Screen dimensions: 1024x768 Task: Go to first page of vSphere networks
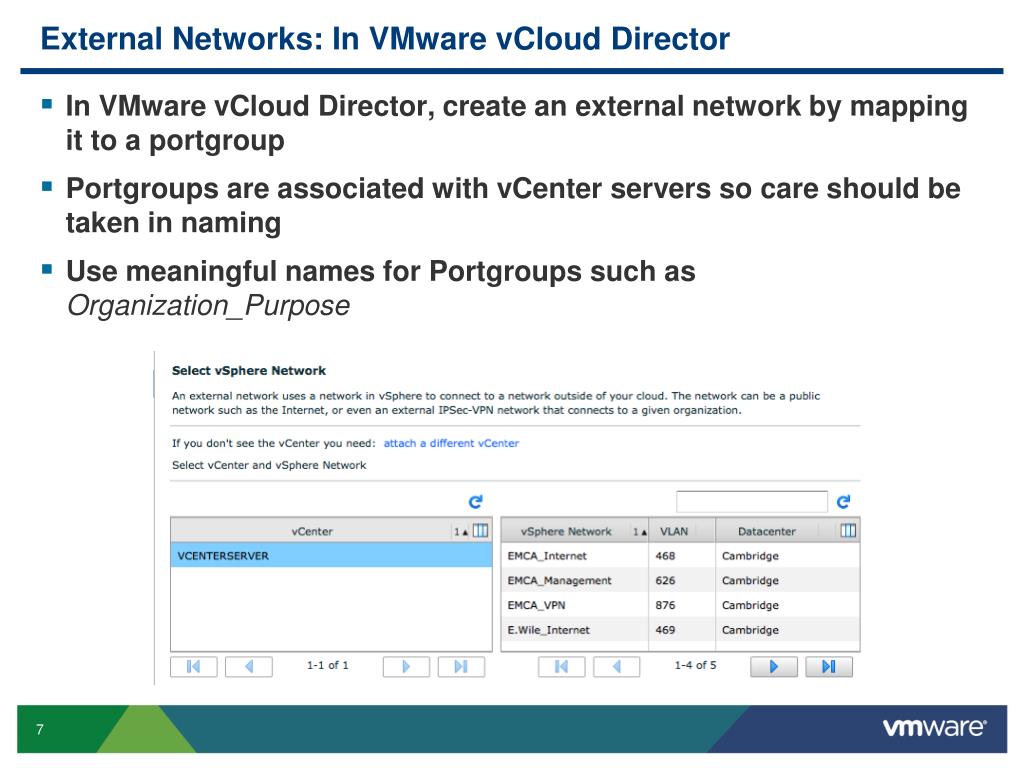[562, 667]
